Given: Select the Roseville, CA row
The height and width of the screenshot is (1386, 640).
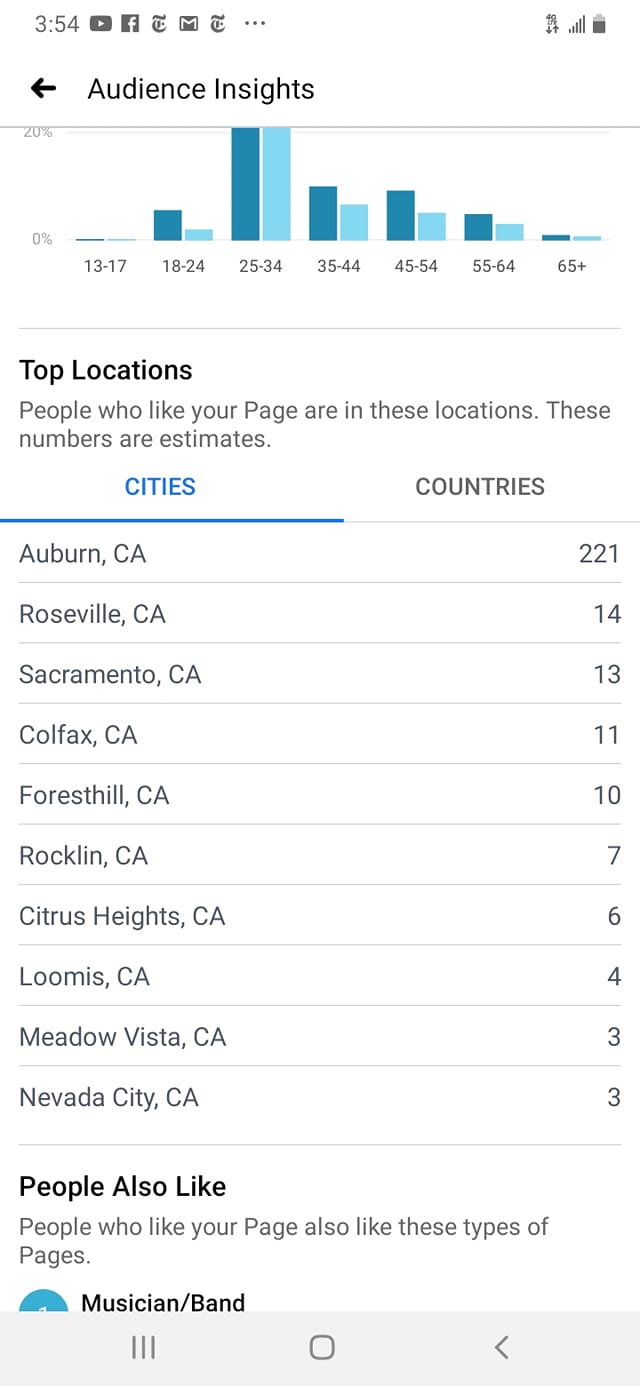Looking at the screenshot, I should (x=320, y=614).
